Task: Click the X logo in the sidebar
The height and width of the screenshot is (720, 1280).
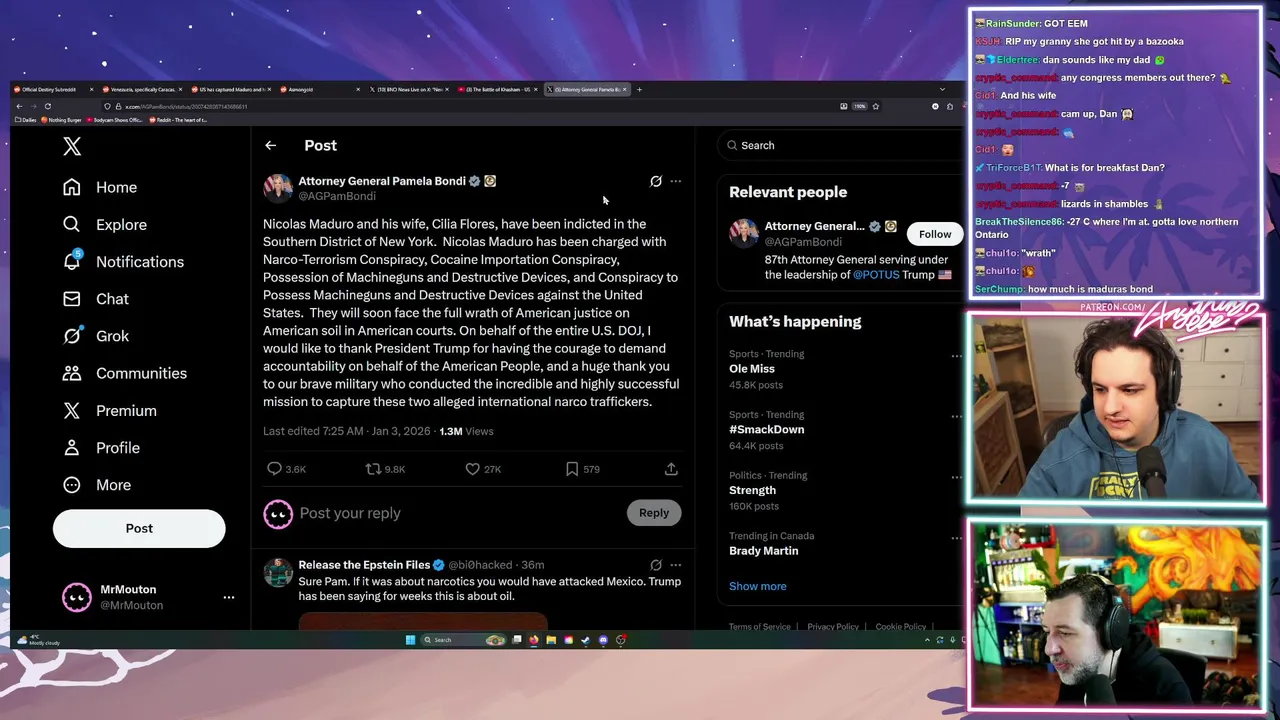Action: (72, 147)
